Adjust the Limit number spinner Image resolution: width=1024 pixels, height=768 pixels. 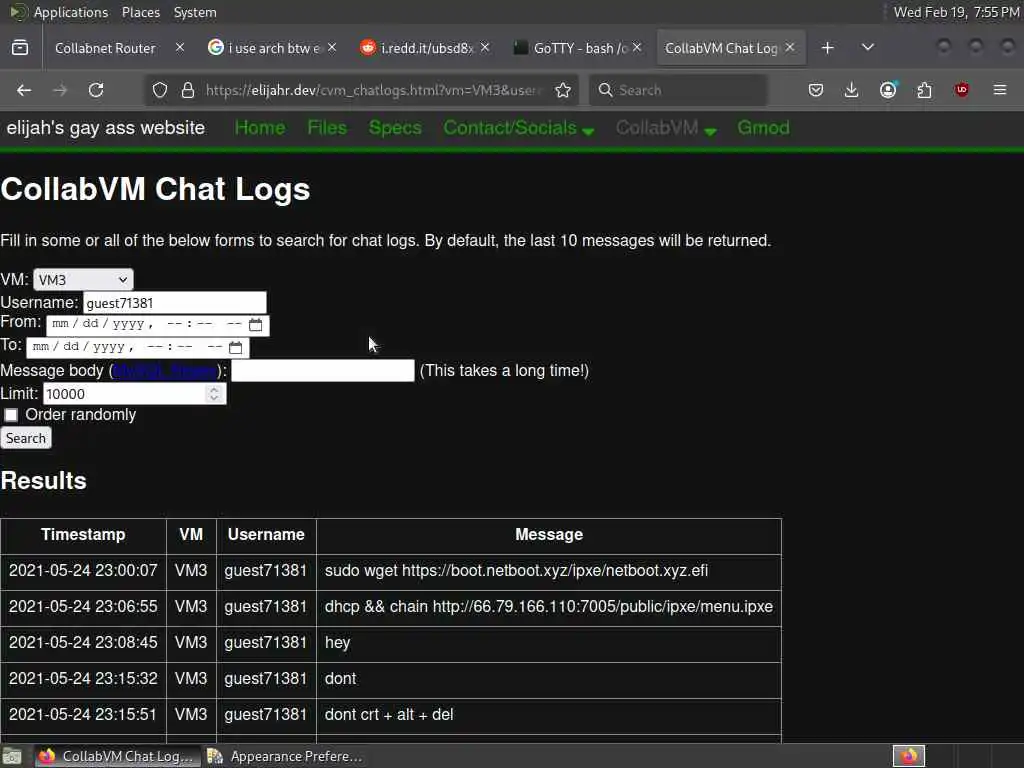pos(214,394)
